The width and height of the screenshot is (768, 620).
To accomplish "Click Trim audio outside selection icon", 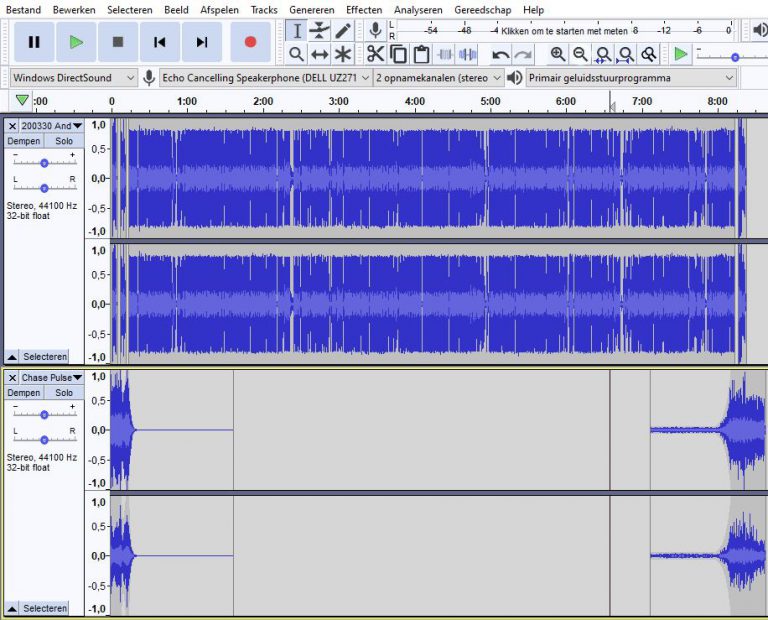I will [x=445, y=54].
